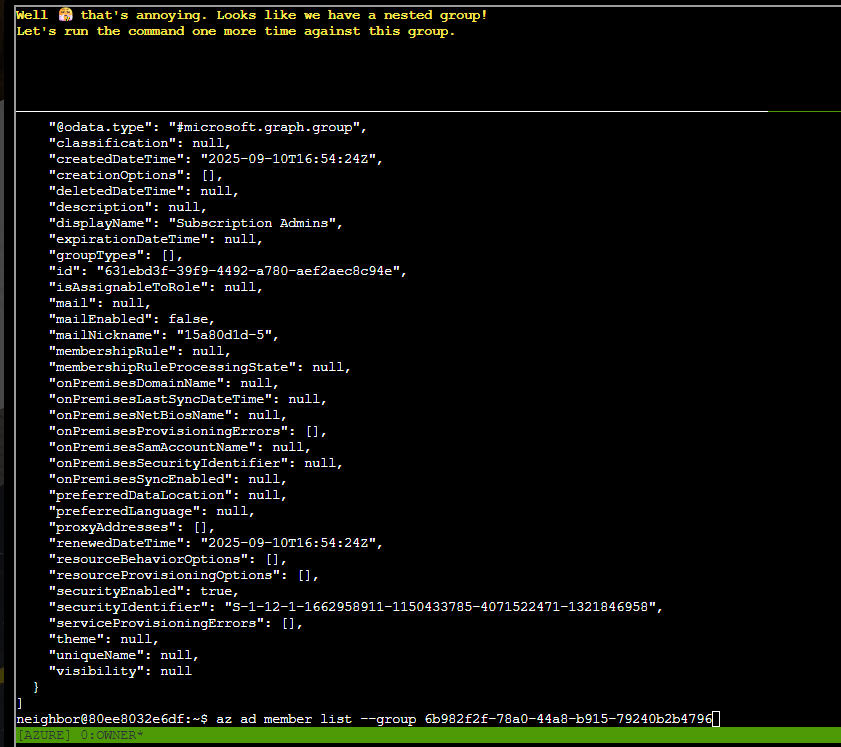Click the [AZURE] session name in status bar
This screenshot has width=841, height=747.
coord(43,735)
